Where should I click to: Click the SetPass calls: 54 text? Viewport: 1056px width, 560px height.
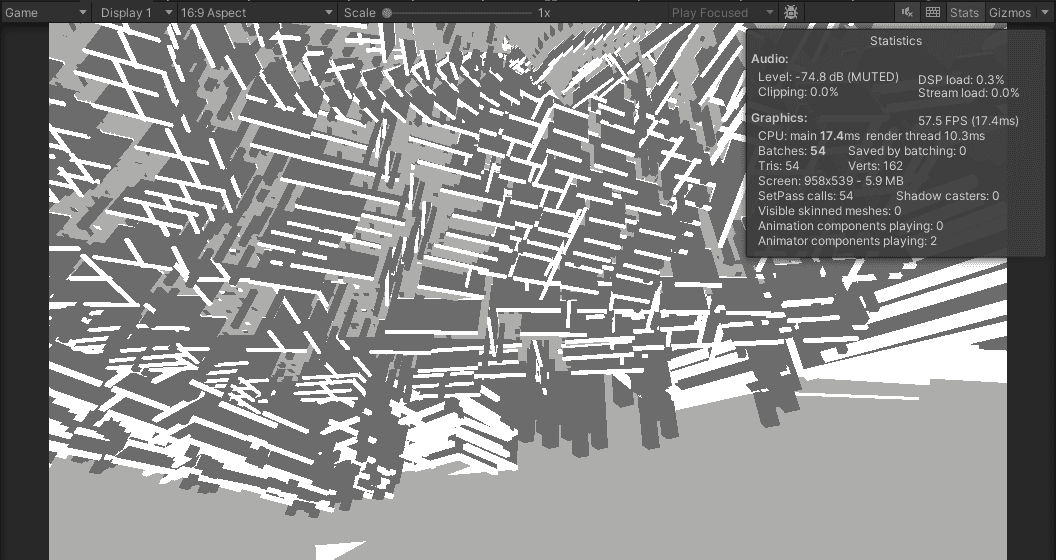pyautogui.click(x=805, y=196)
